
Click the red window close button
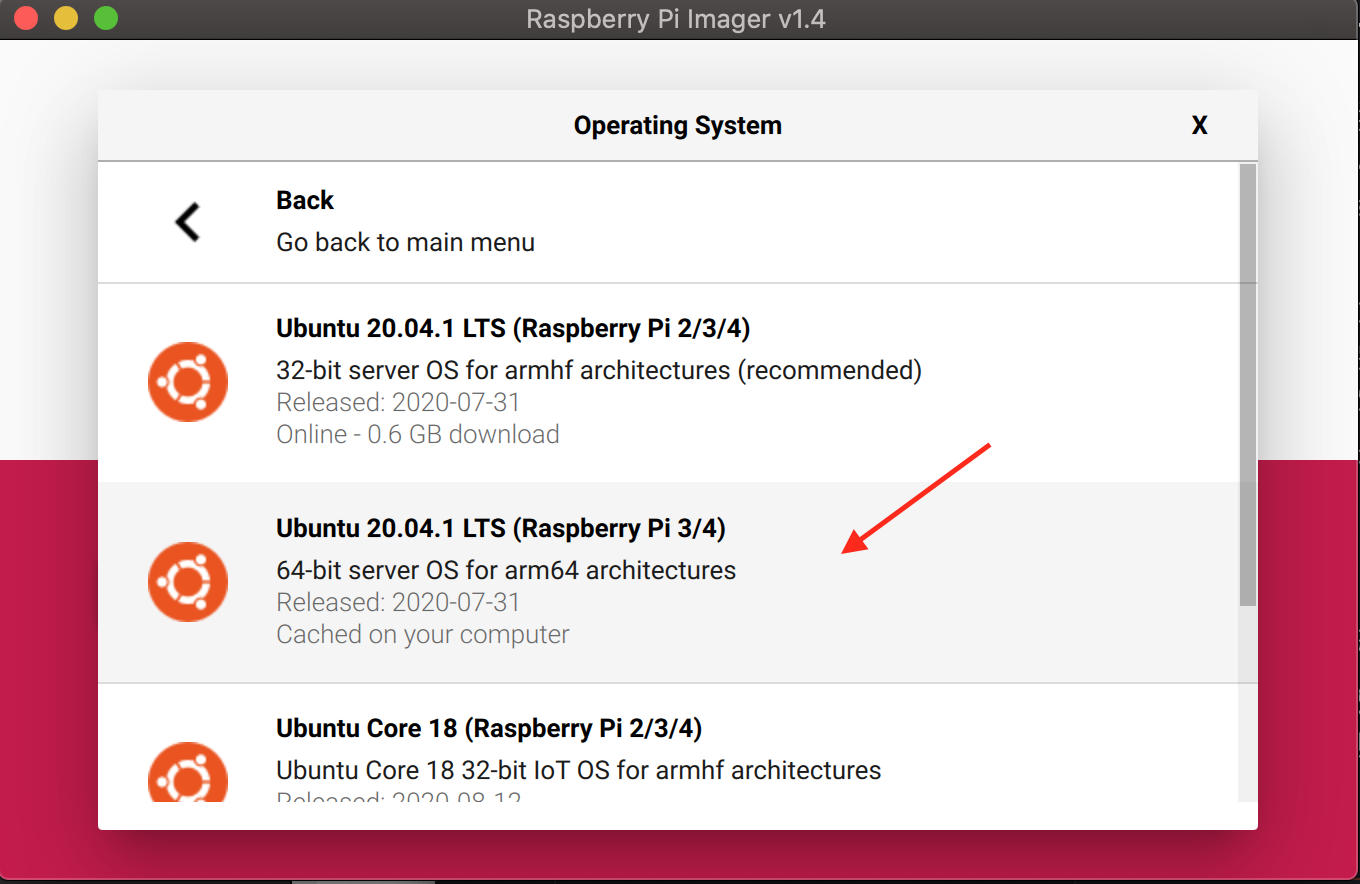click(x=27, y=18)
